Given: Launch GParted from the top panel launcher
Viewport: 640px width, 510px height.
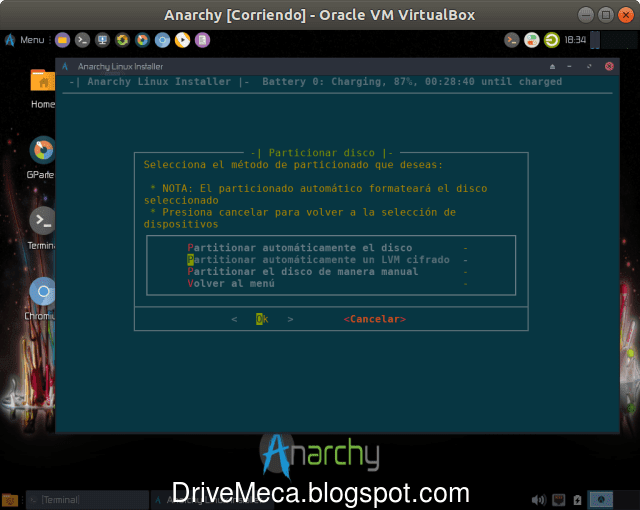Looking at the screenshot, I should click(142, 40).
